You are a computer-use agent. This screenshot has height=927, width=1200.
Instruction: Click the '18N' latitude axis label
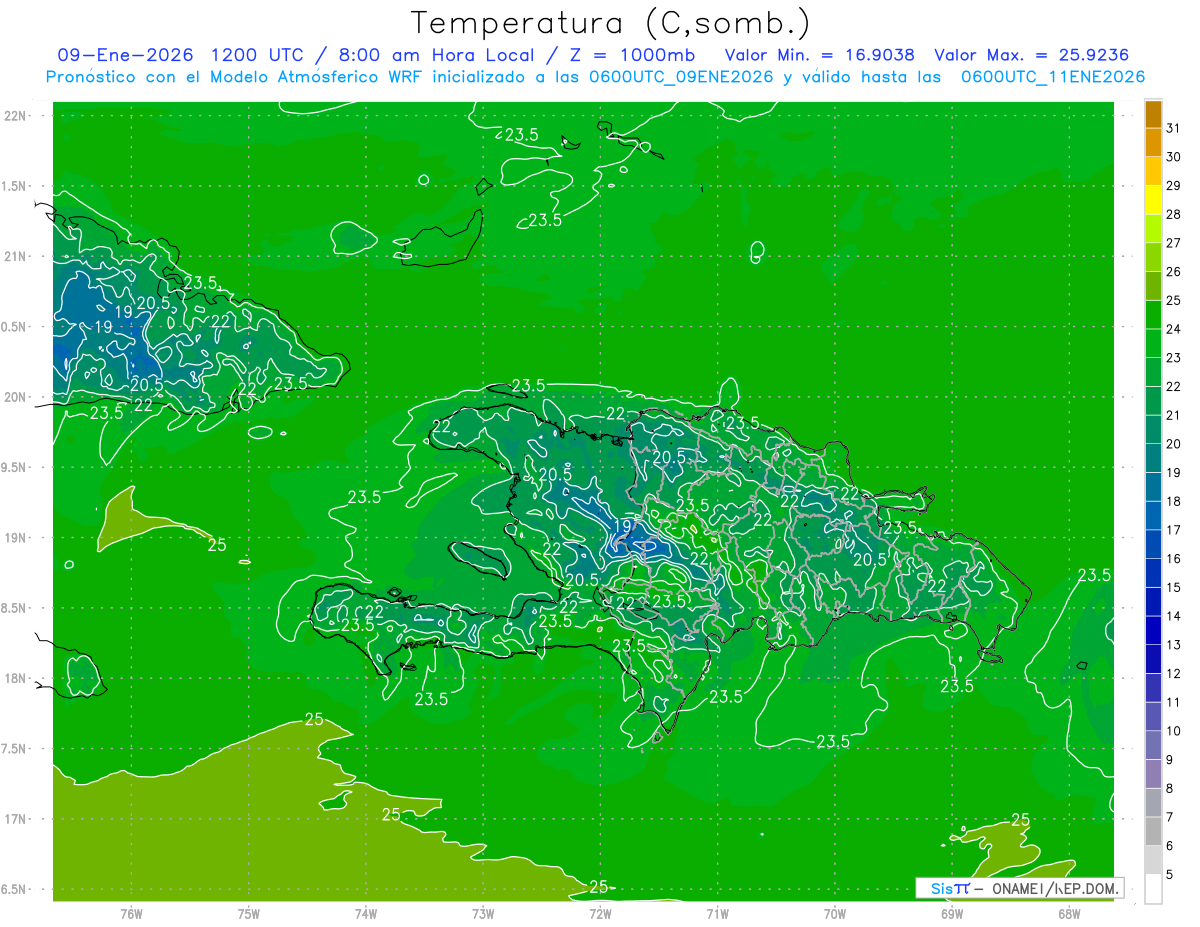pos(15,678)
